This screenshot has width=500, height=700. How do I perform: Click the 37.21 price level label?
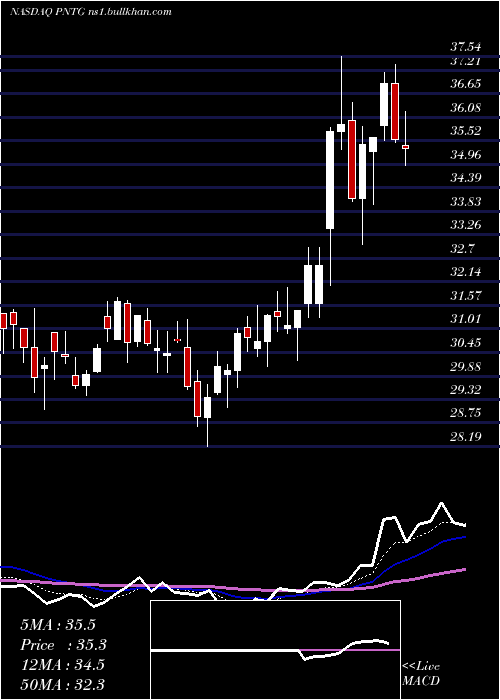pyautogui.click(x=466, y=61)
